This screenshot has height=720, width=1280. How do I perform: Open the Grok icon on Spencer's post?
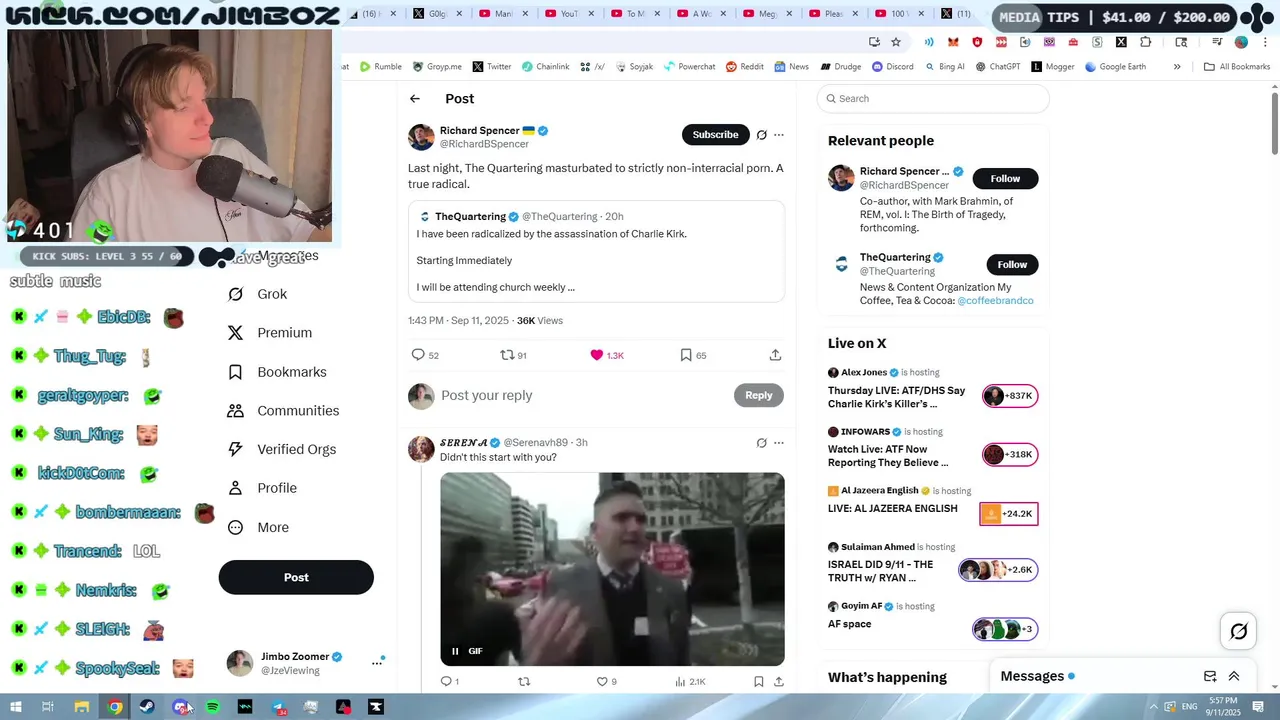[761, 135]
